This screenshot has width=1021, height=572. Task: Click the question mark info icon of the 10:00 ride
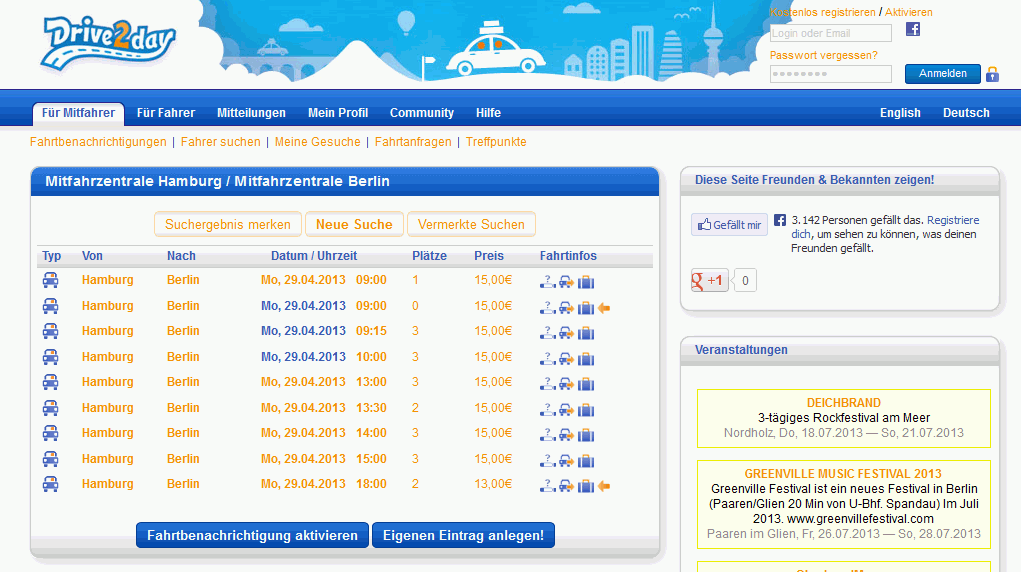[x=547, y=358]
